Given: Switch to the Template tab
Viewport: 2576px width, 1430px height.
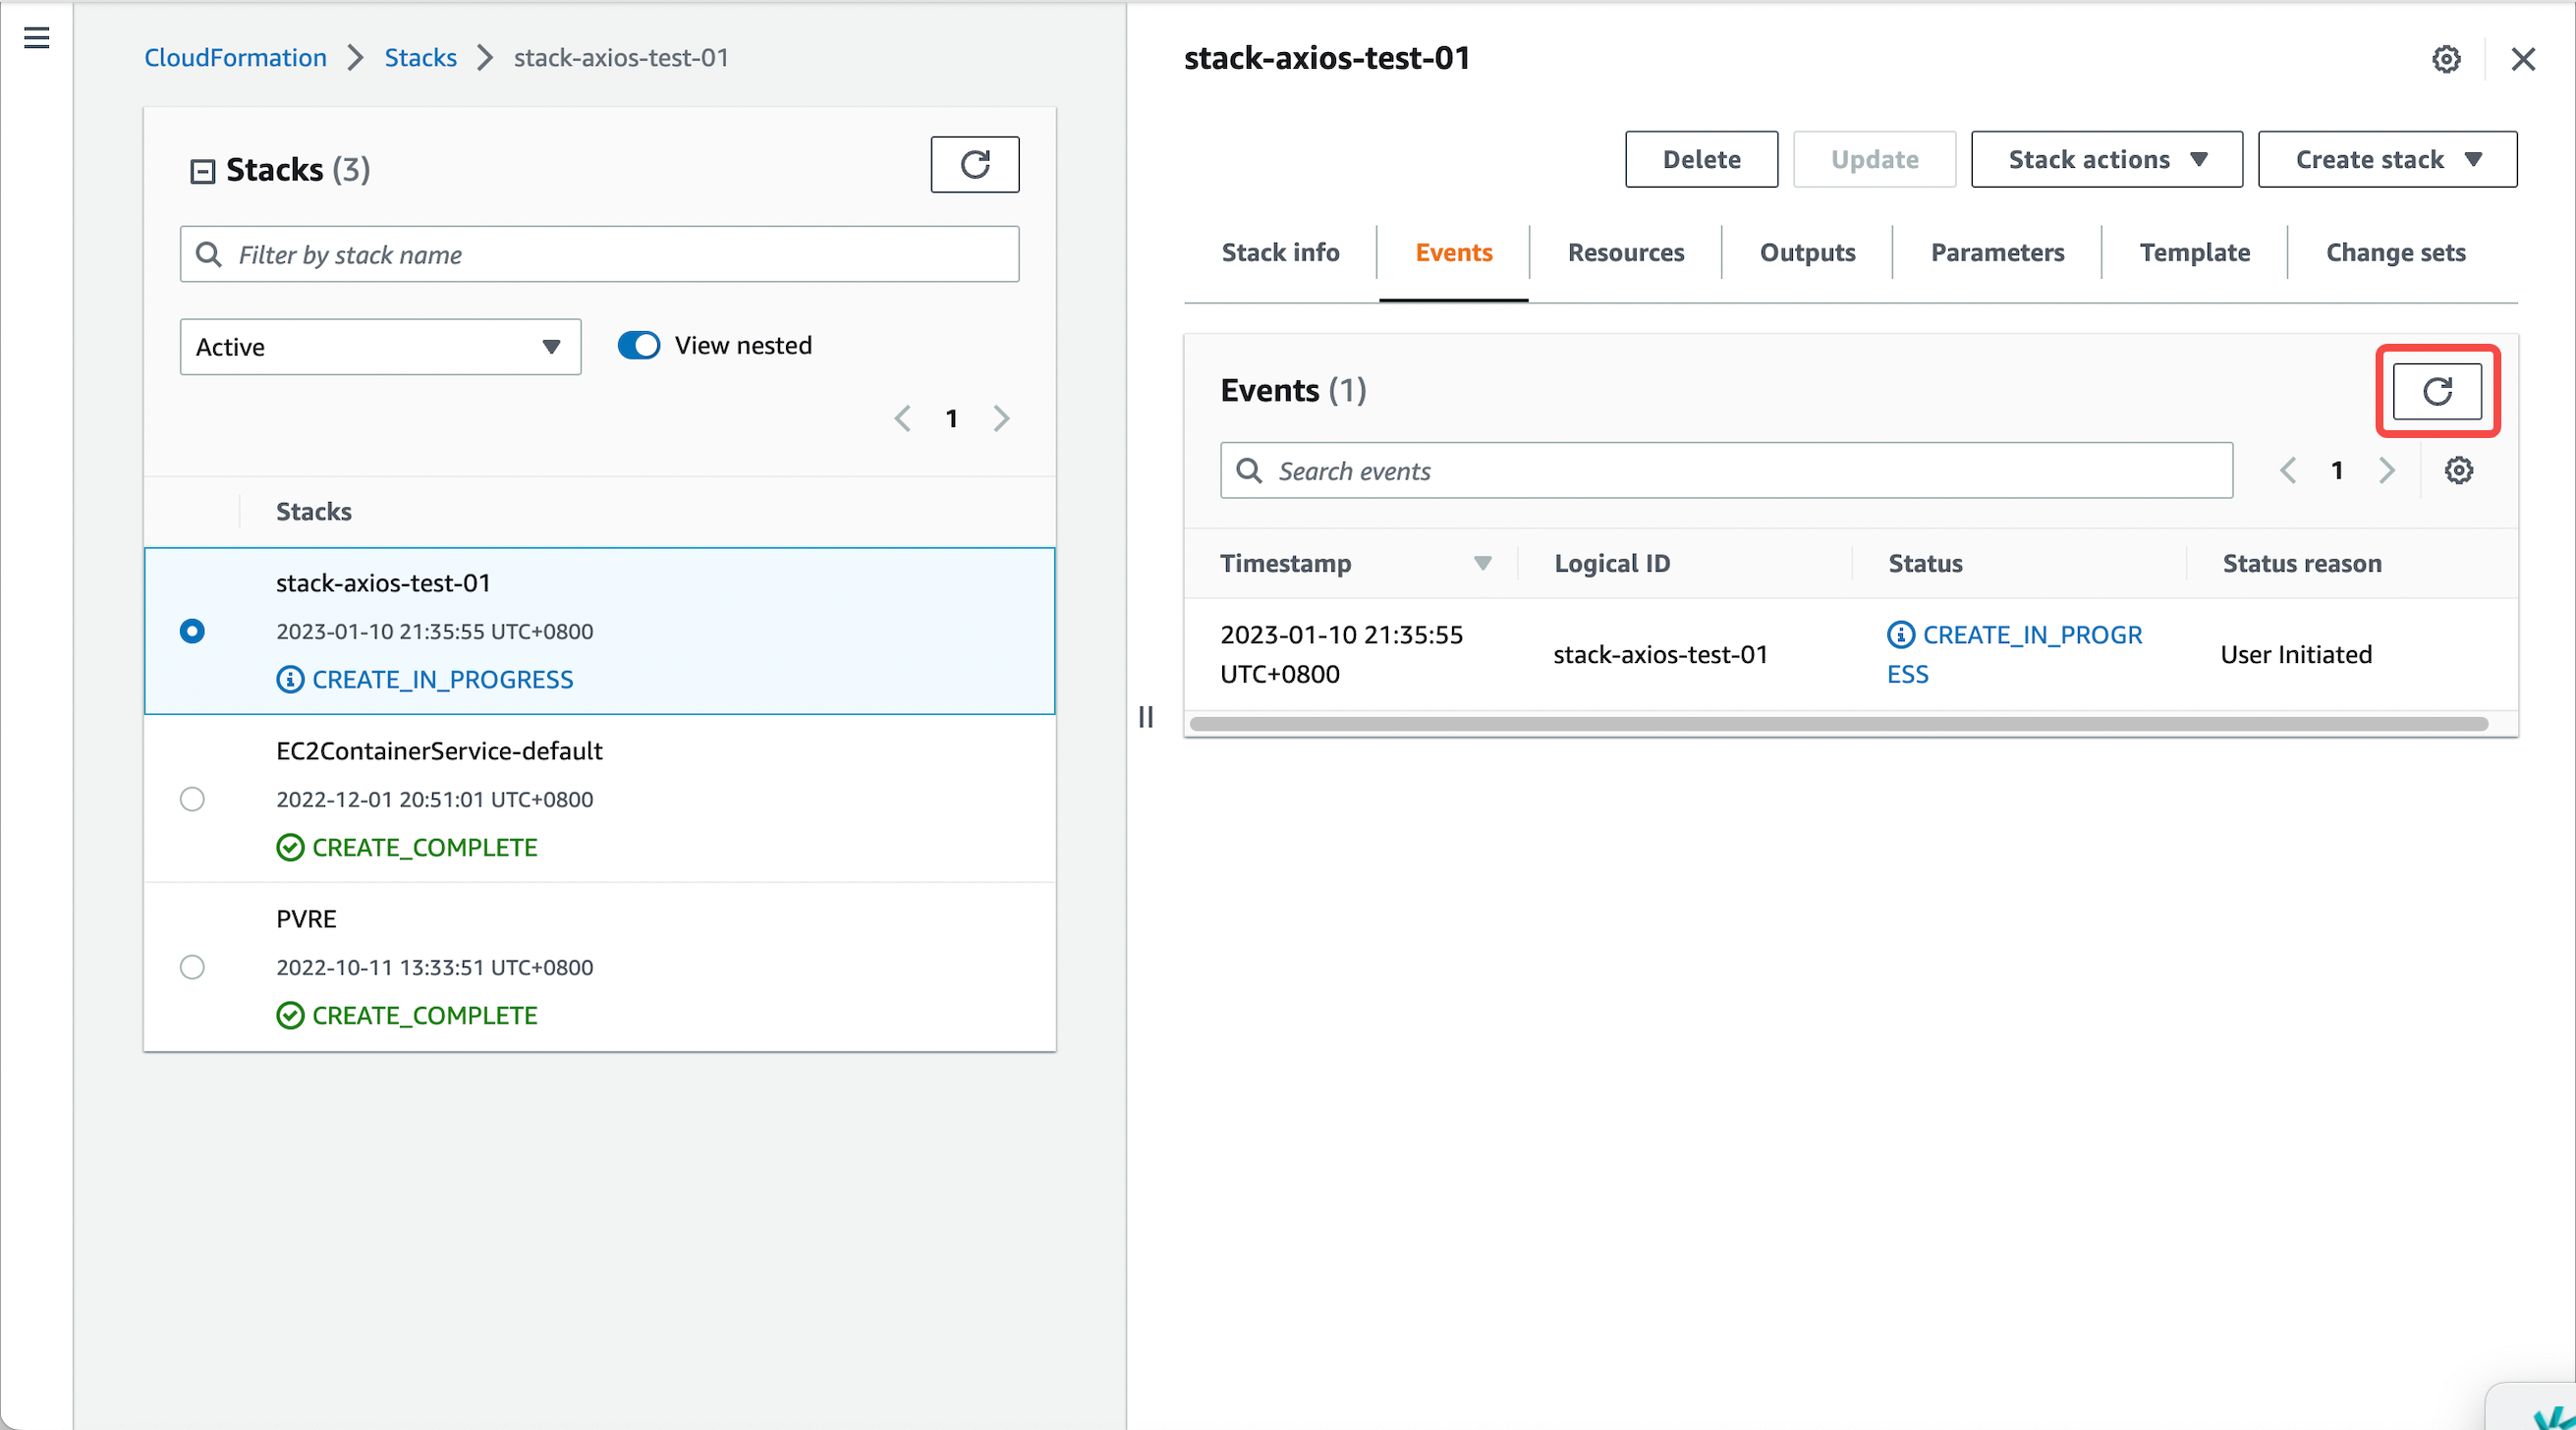Looking at the screenshot, I should coord(2195,253).
